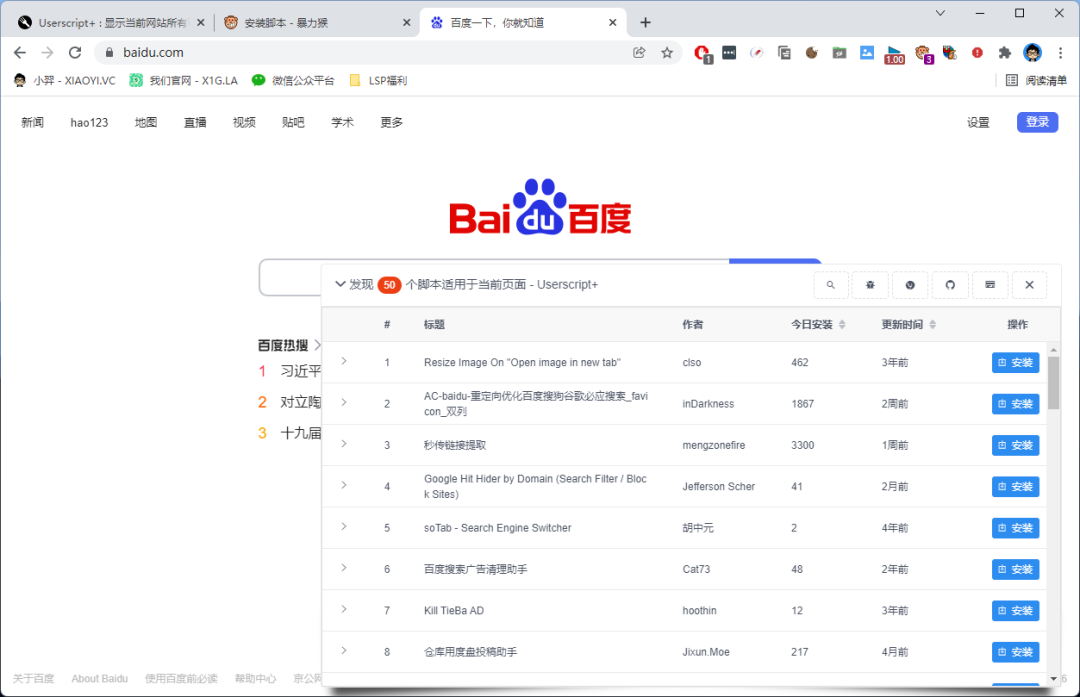Open the Extensions puzzle piece menu

pyautogui.click(x=1005, y=52)
